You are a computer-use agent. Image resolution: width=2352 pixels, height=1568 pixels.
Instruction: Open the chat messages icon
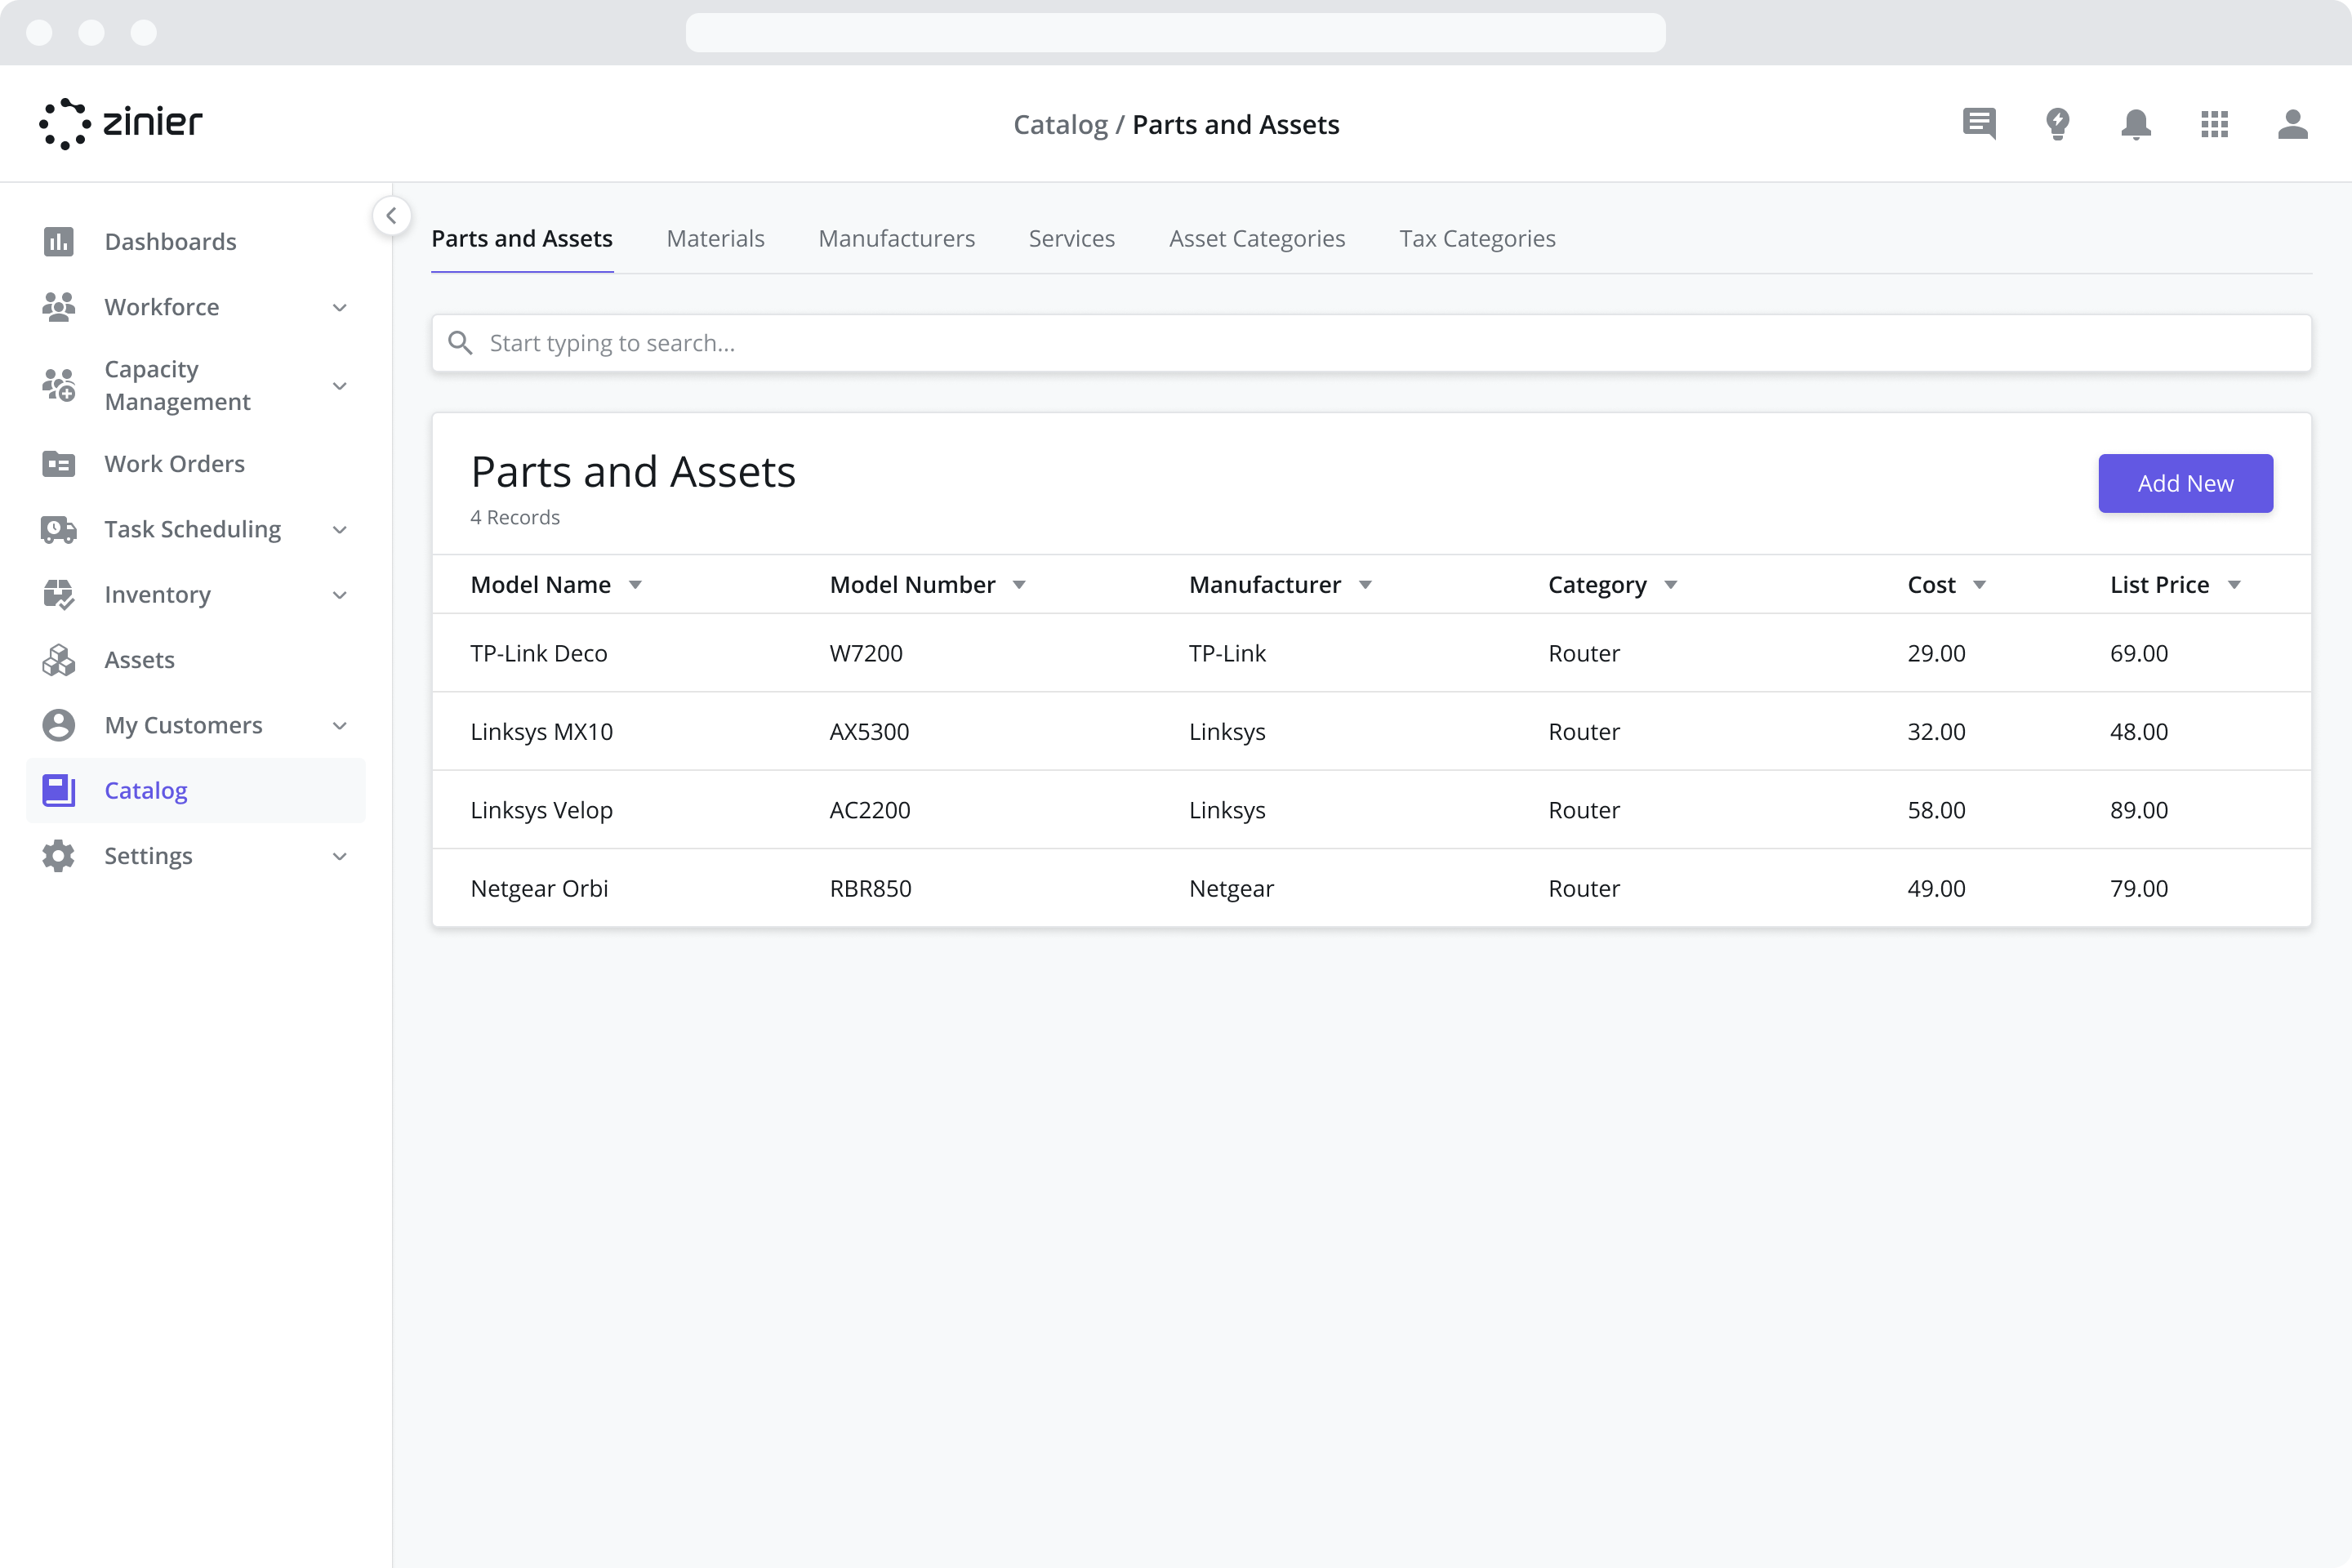[1979, 124]
